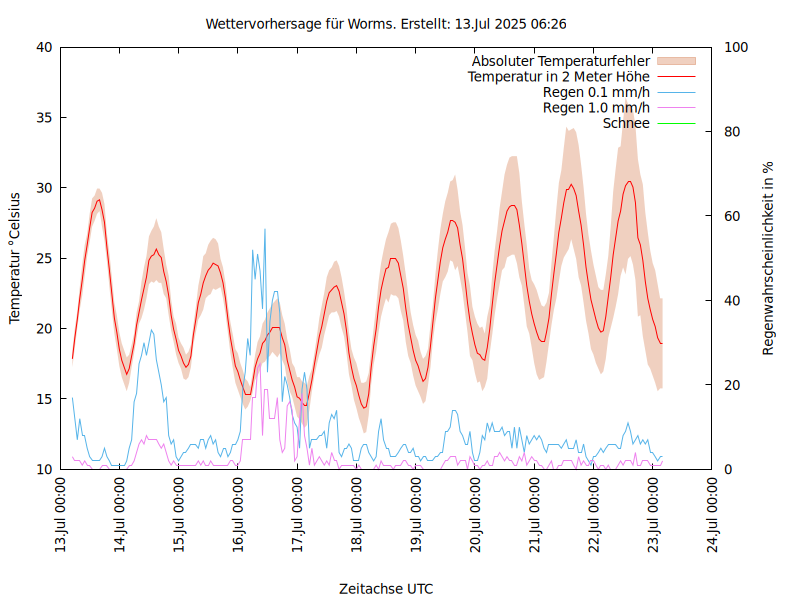
Task: Click the 'Absoluter Temperaturfehler' legend label
Action: coord(560,61)
